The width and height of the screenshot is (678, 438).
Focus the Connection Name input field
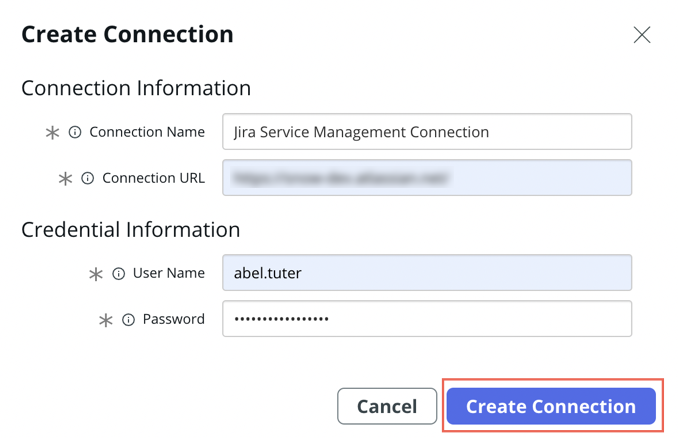coord(427,132)
